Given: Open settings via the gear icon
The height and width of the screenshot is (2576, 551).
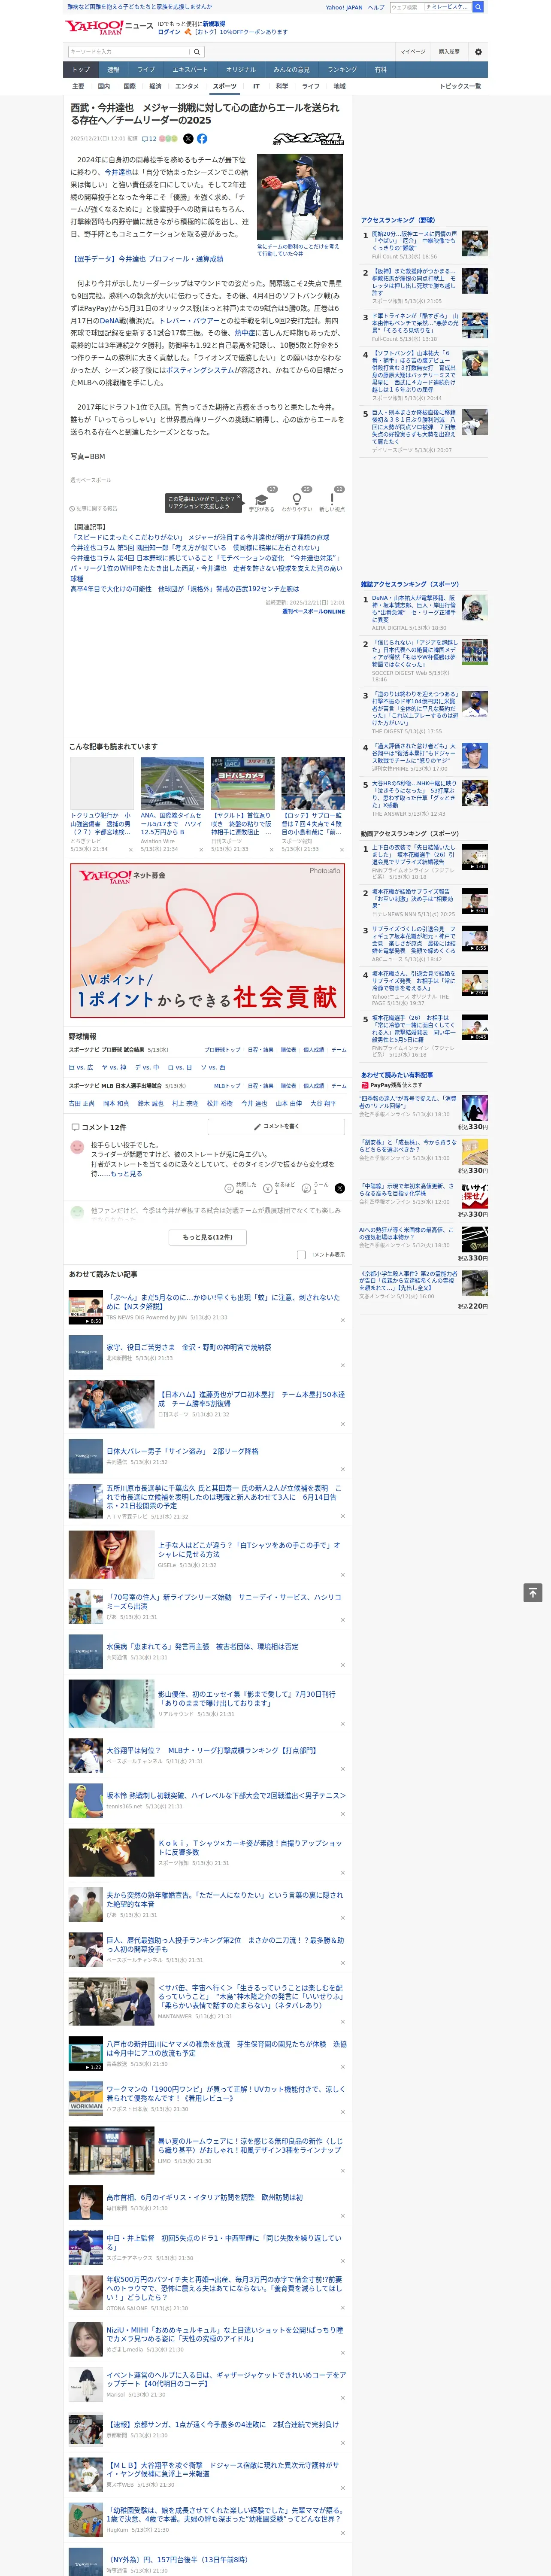Looking at the screenshot, I should (478, 52).
